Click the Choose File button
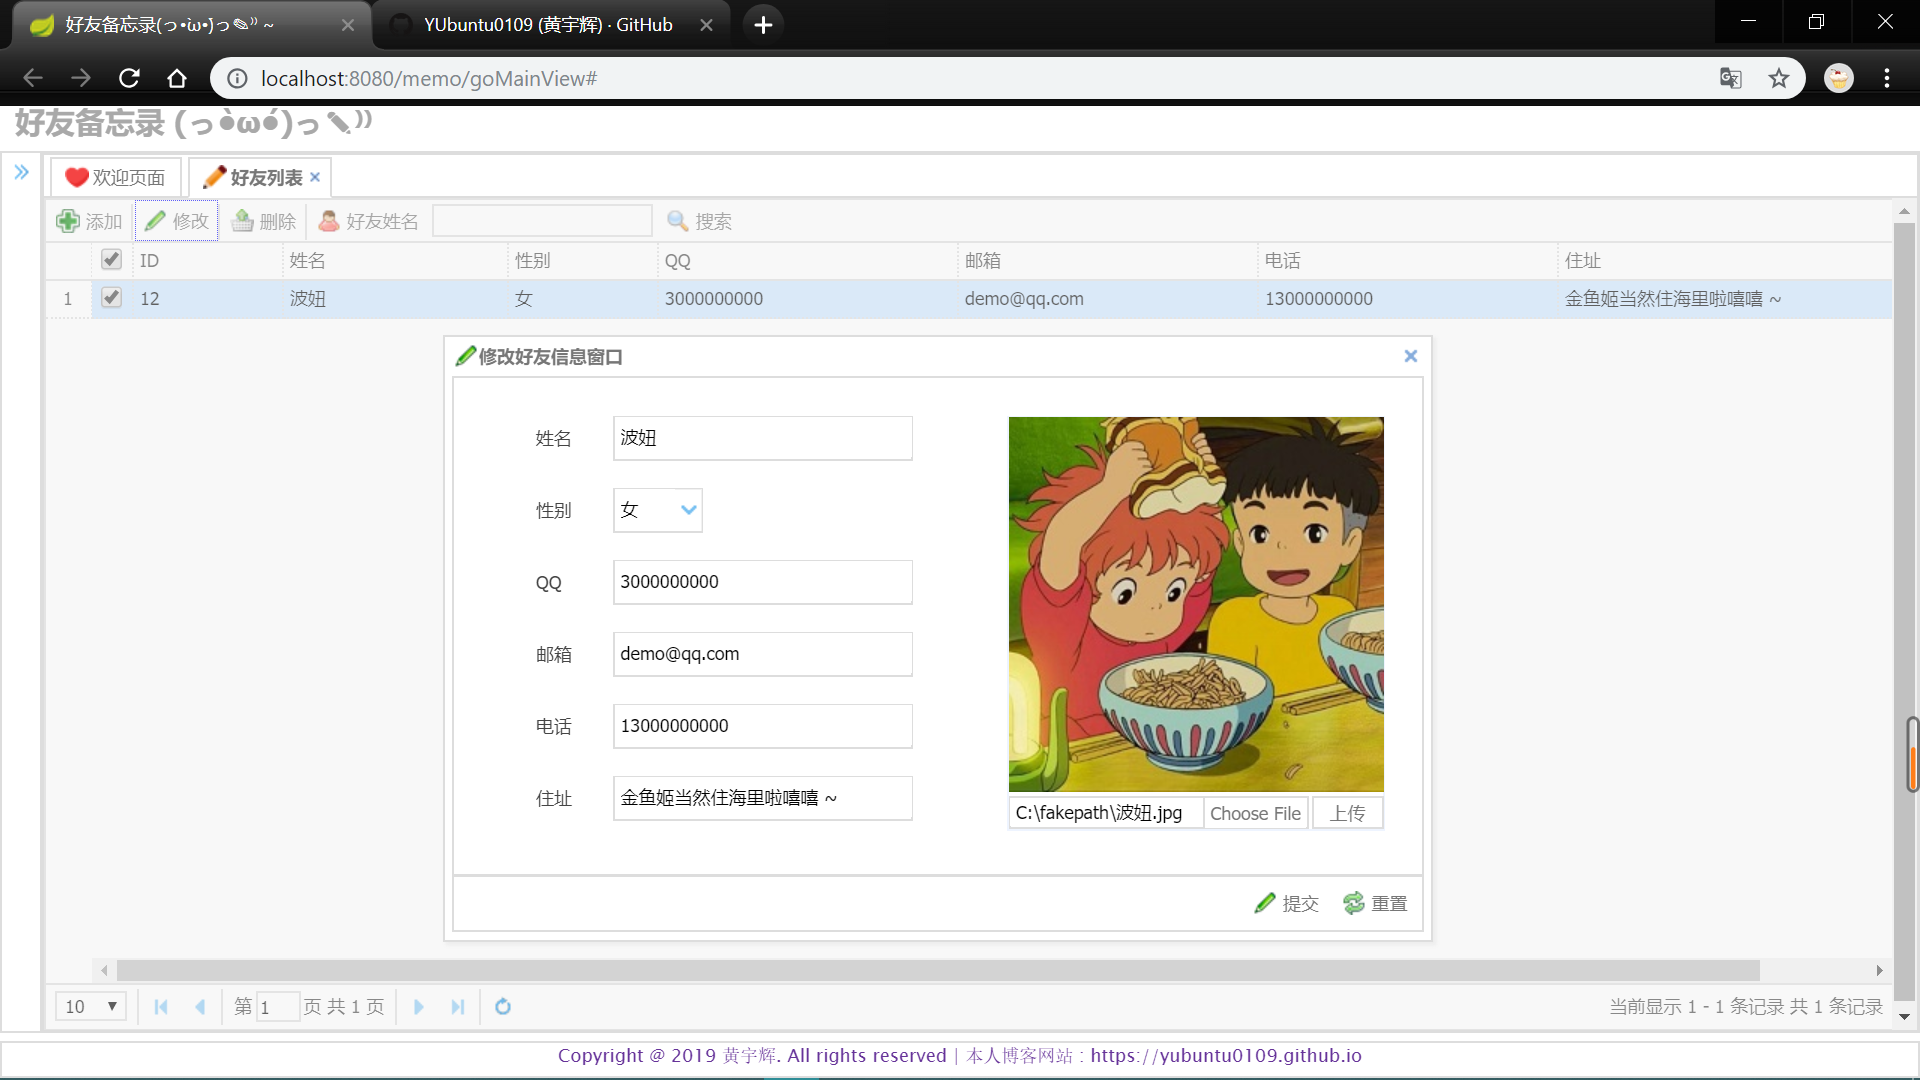This screenshot has height=1080, width=1920. pyautogui.click(x=1255, y=813)
